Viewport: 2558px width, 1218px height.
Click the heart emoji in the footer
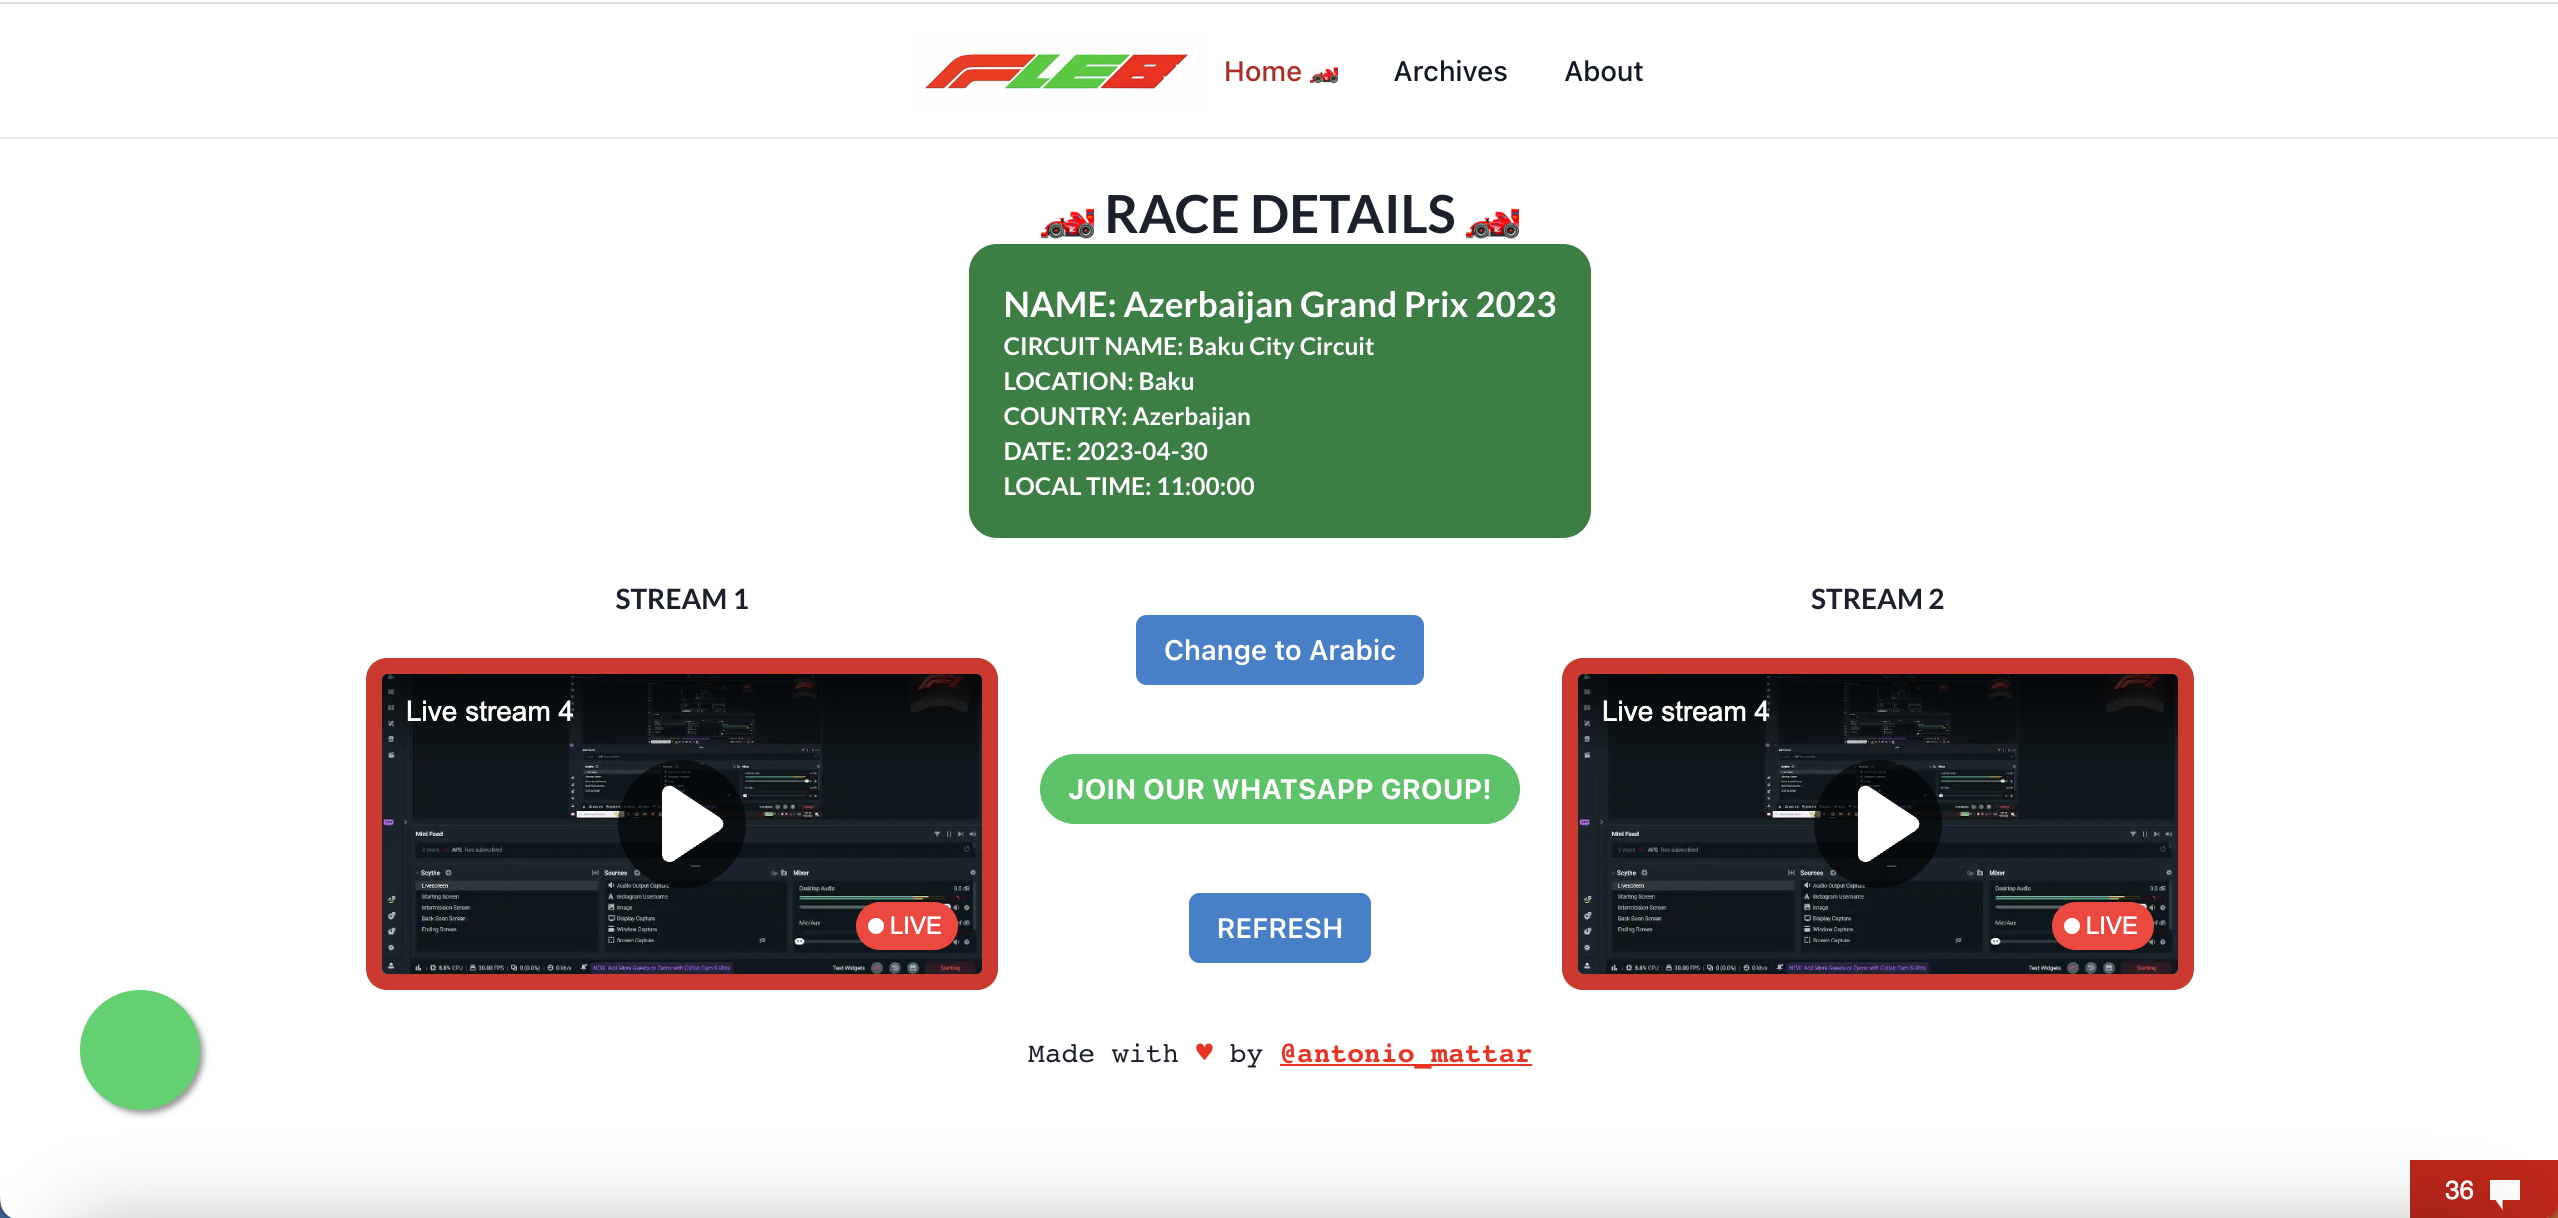[1203, 1051]
